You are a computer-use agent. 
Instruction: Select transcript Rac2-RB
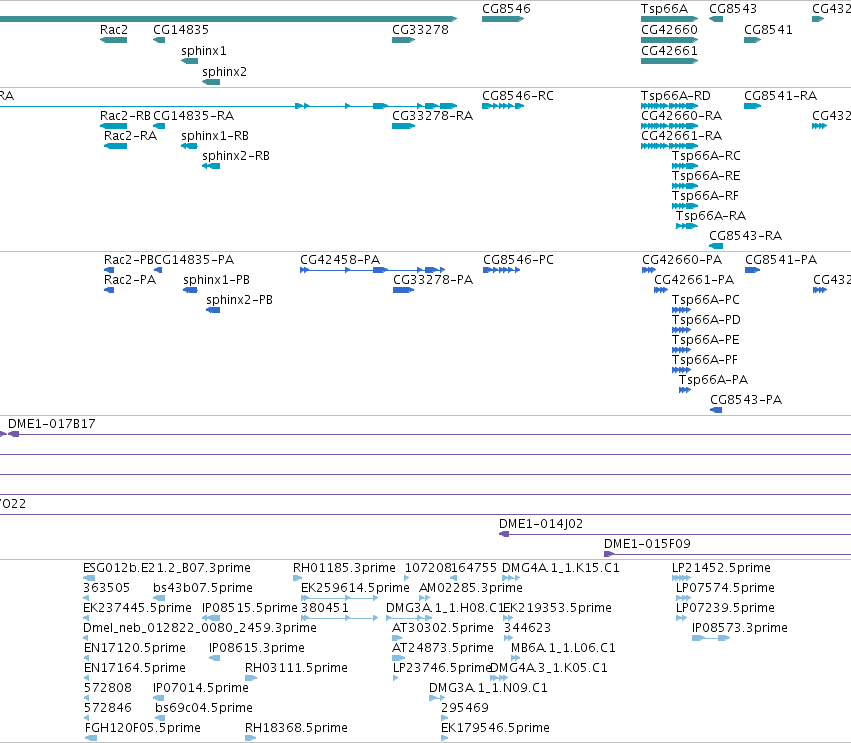pyautogui.click(x=113, y=126)
